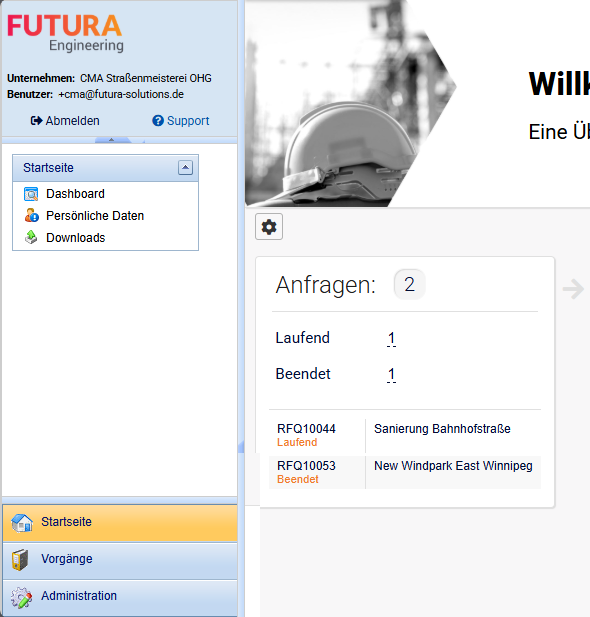The image size is (590, 617).
Task: Click the Anfragen total badge 2
Action: [409, 284]
